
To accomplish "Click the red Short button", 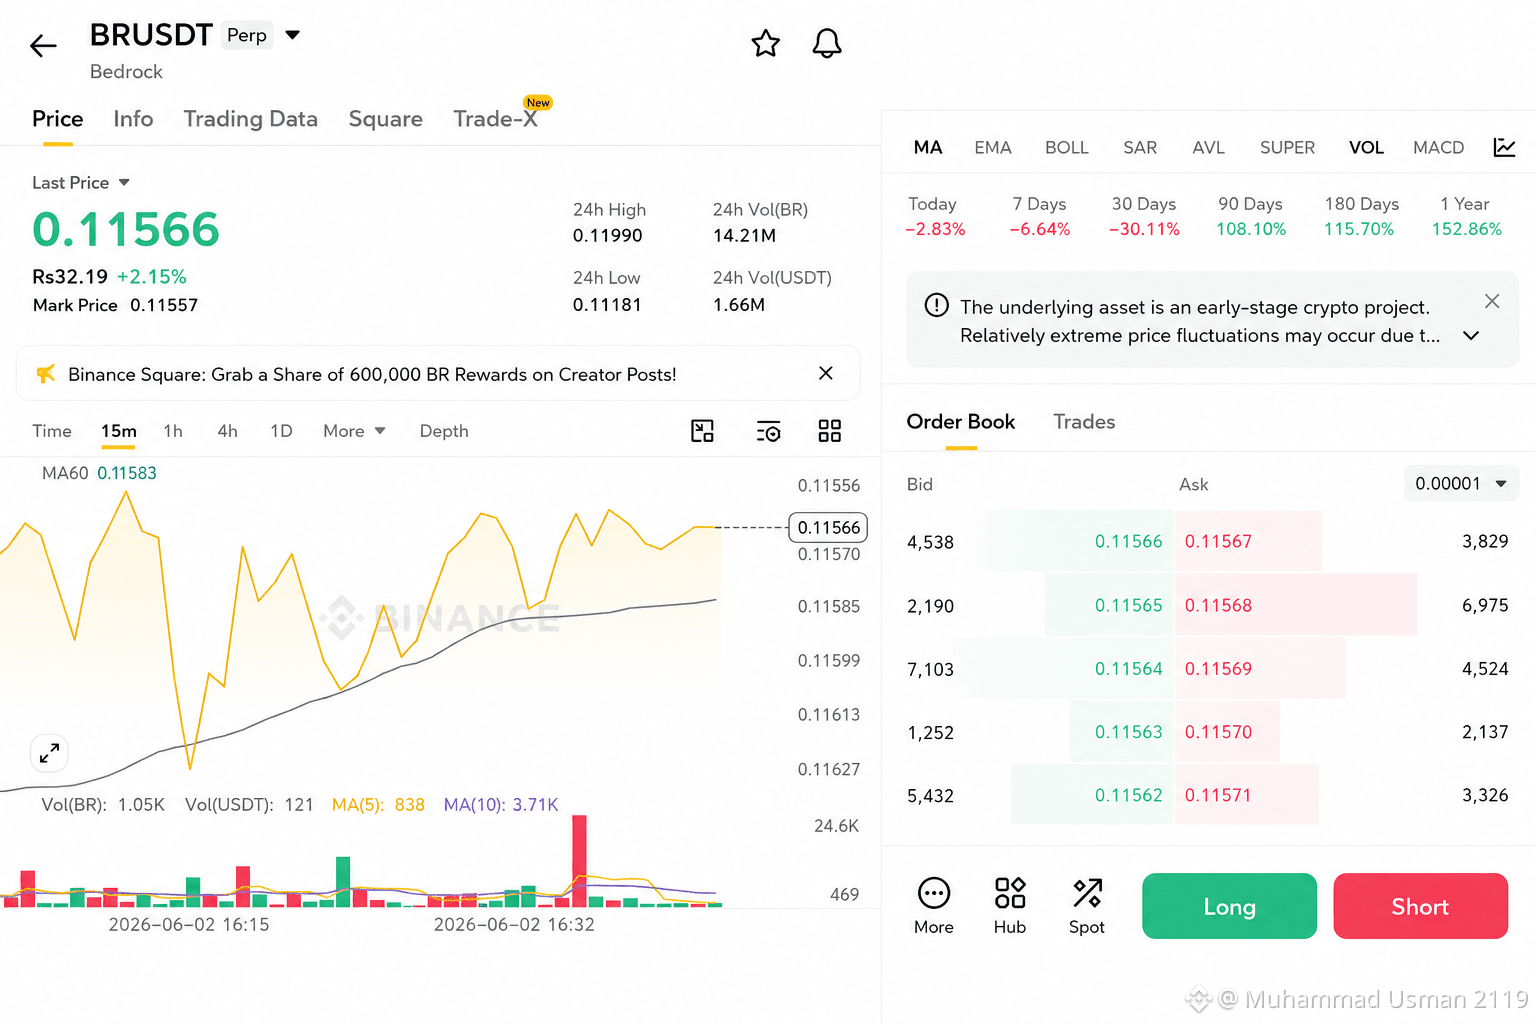I will pos(1420,906).
